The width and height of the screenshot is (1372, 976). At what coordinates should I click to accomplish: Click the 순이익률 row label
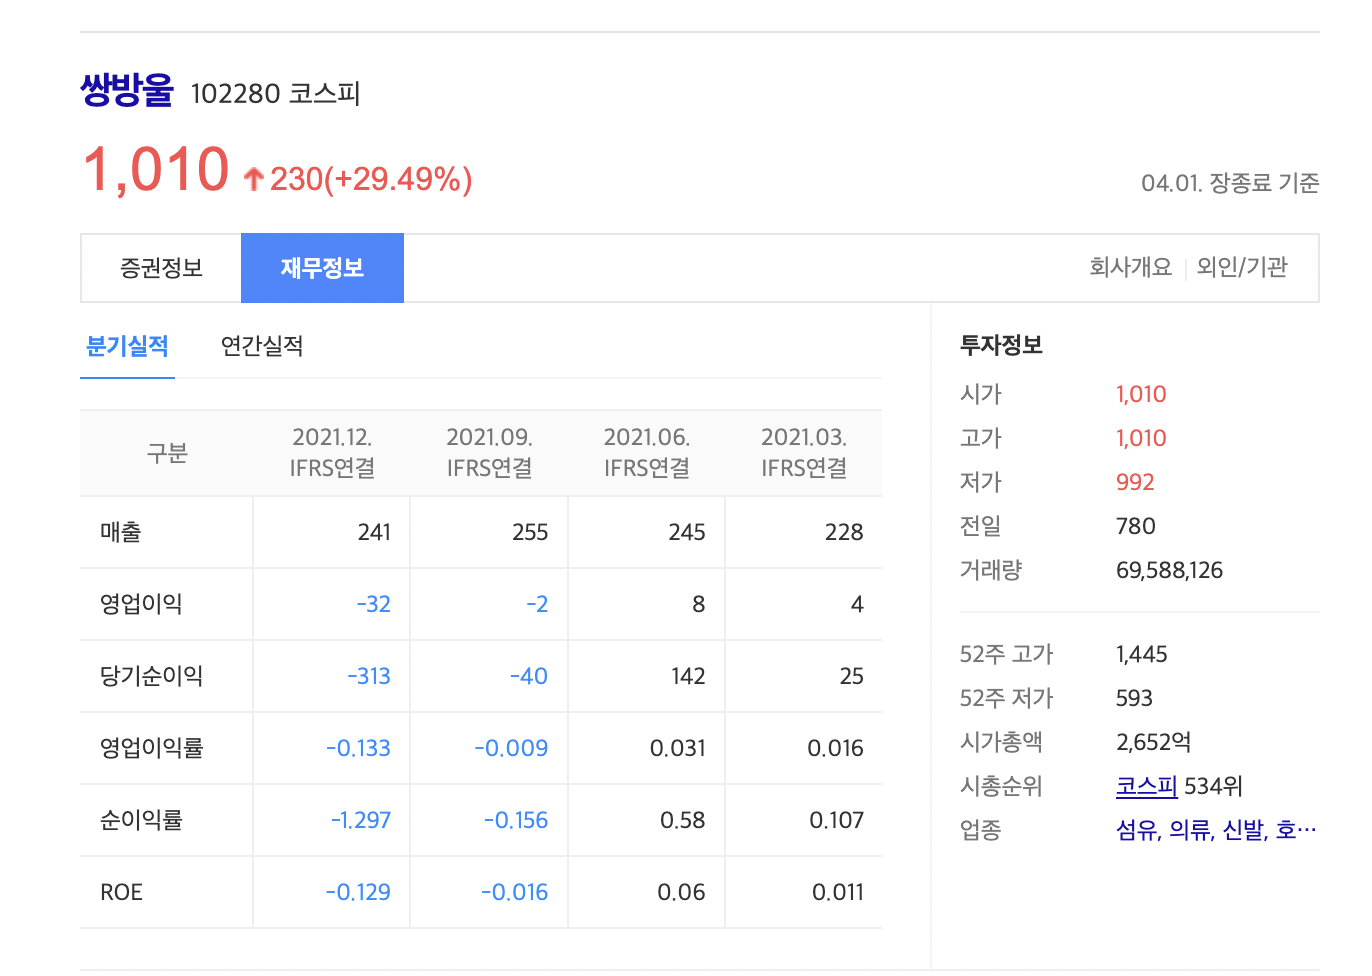pyautogui.click(x=141, y=820)
